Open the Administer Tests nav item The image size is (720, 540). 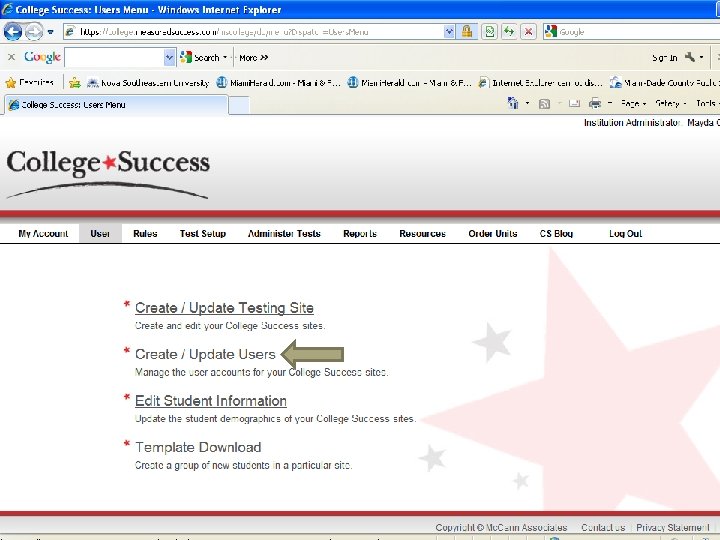coord(284,233)
